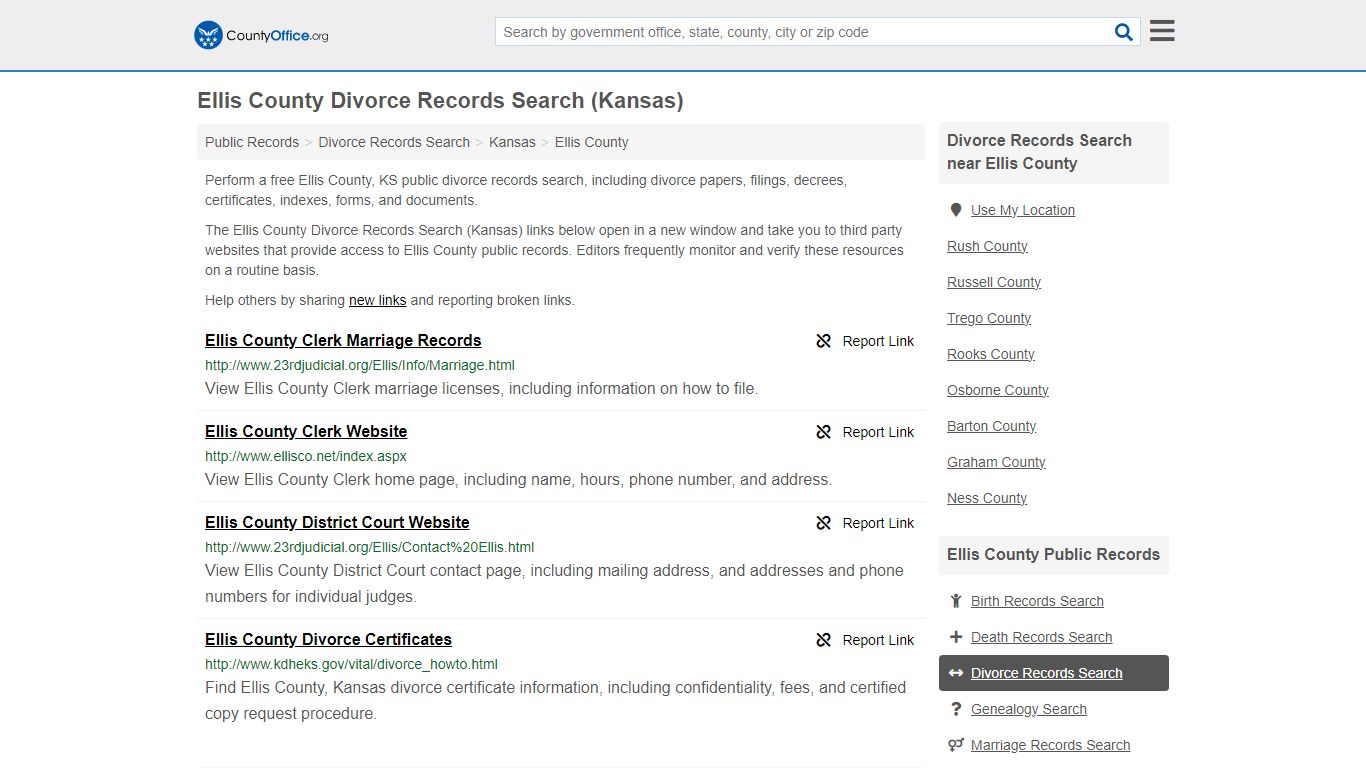Viewport: 1366px width, 768px height.
Task: Click the broken link icon for District Court Website
Action: pyautogui.click(x=824, y=523)
